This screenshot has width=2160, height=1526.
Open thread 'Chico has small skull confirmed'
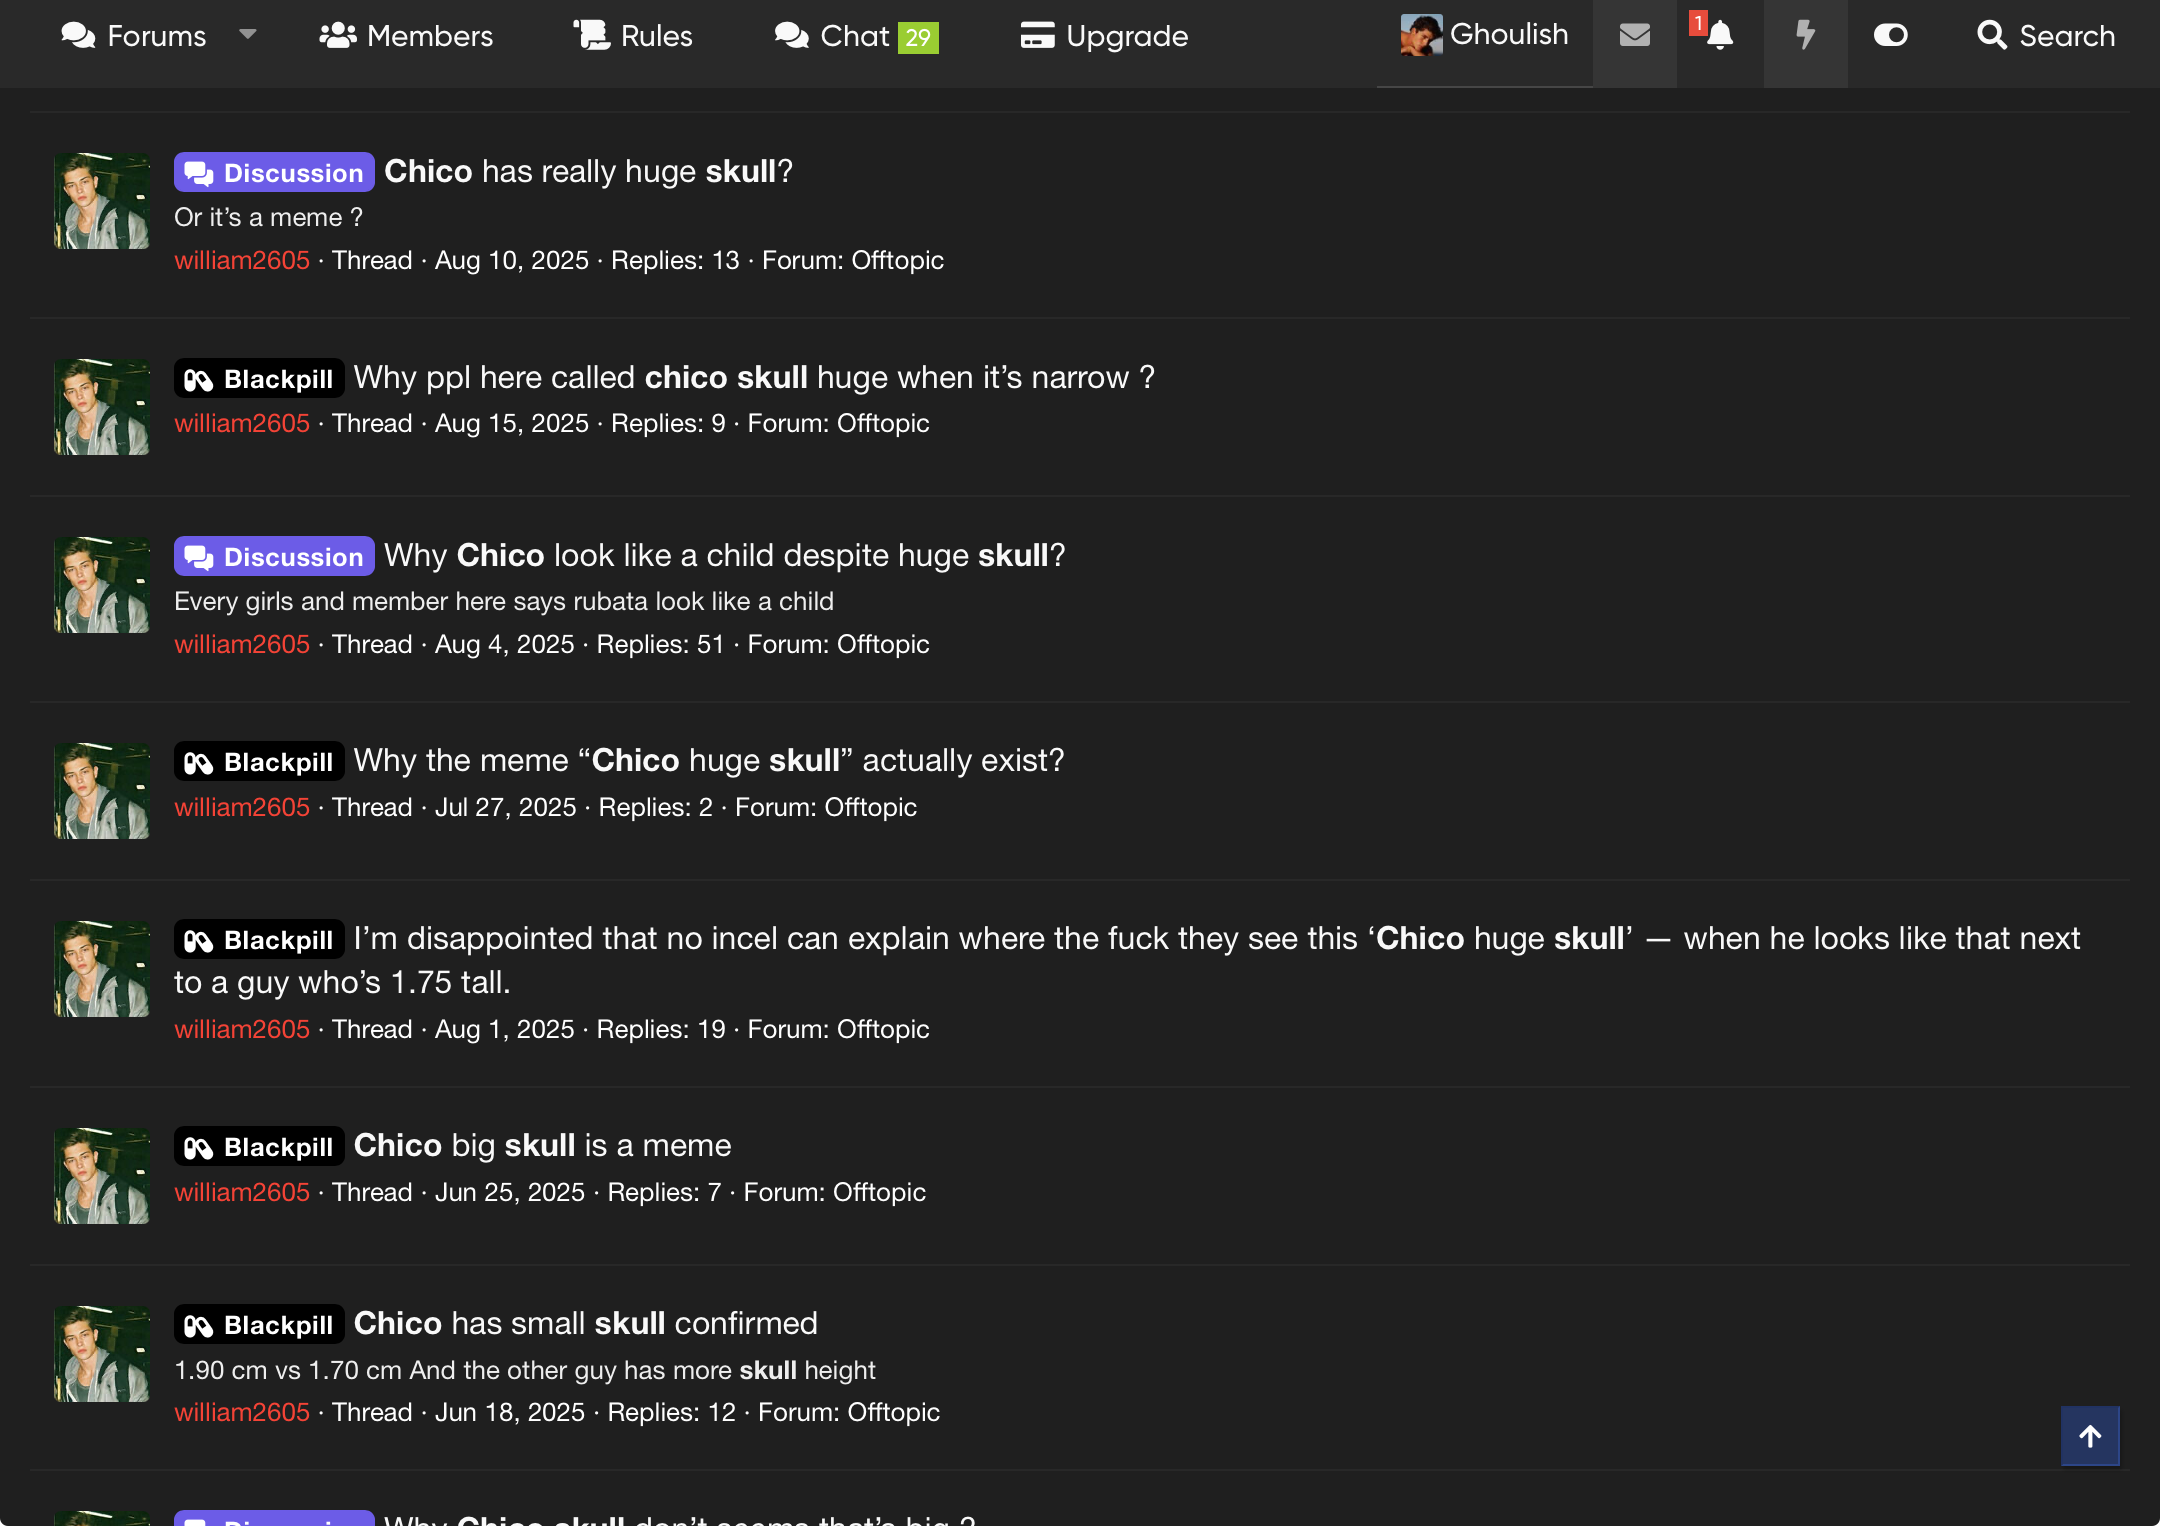(585, 1323)
